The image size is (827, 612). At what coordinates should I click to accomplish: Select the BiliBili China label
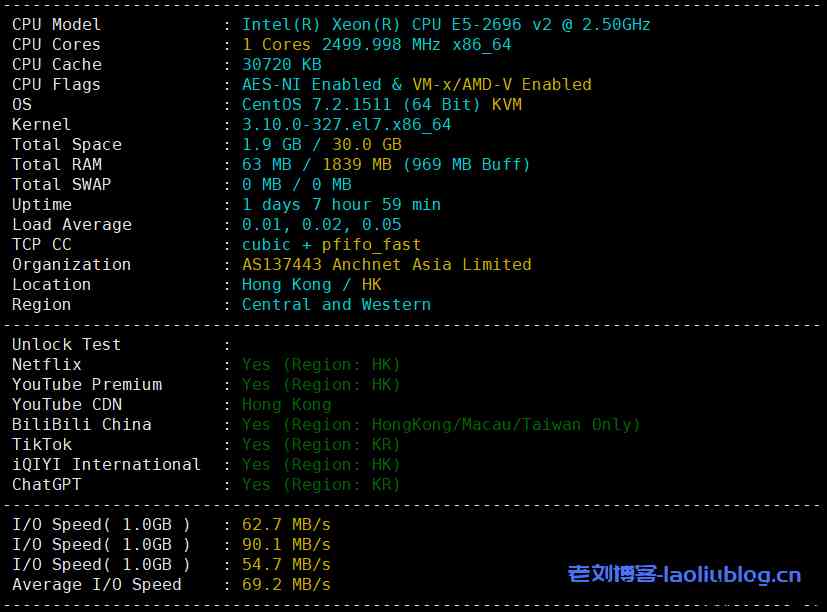82,426
